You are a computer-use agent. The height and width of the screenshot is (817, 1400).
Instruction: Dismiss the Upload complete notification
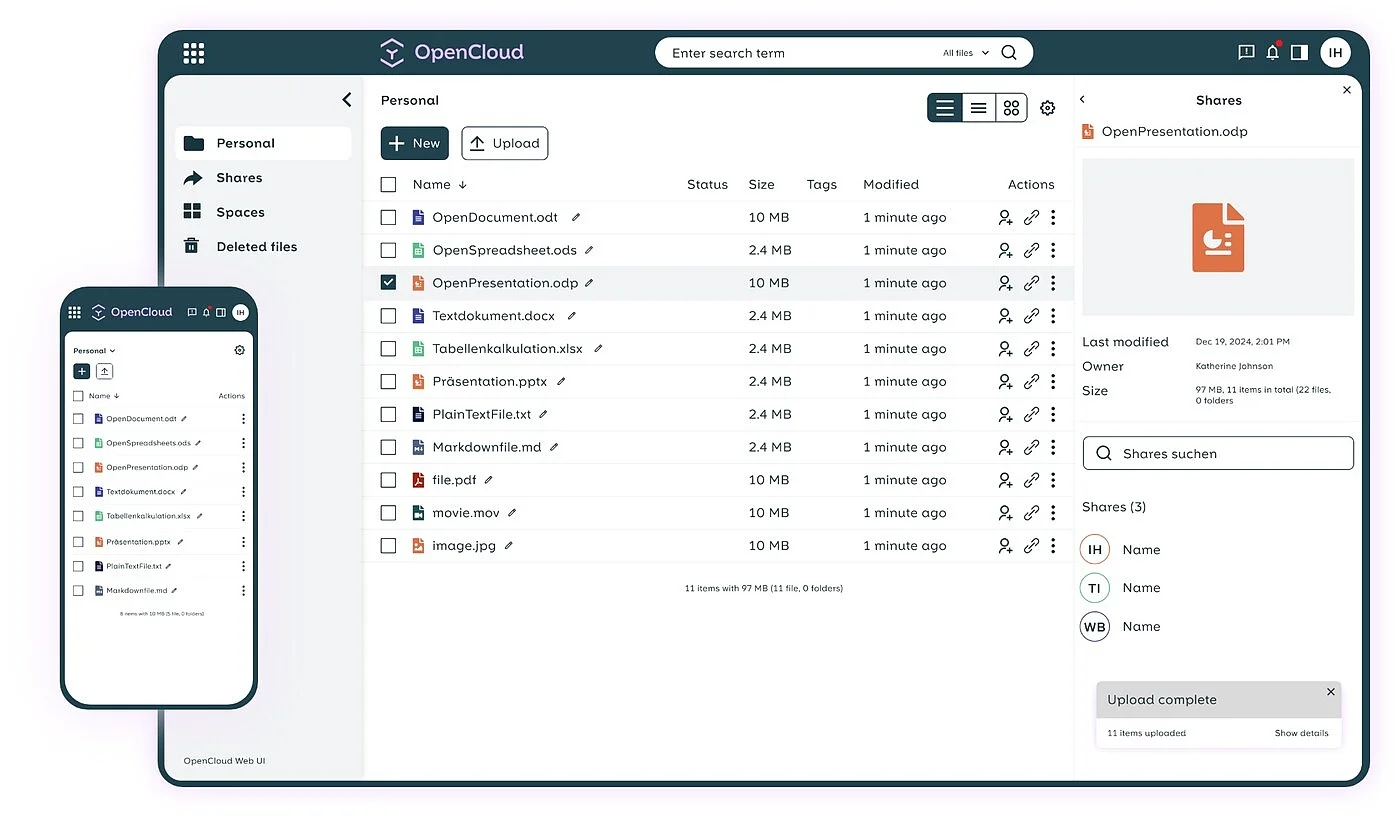pos(1331,691)
